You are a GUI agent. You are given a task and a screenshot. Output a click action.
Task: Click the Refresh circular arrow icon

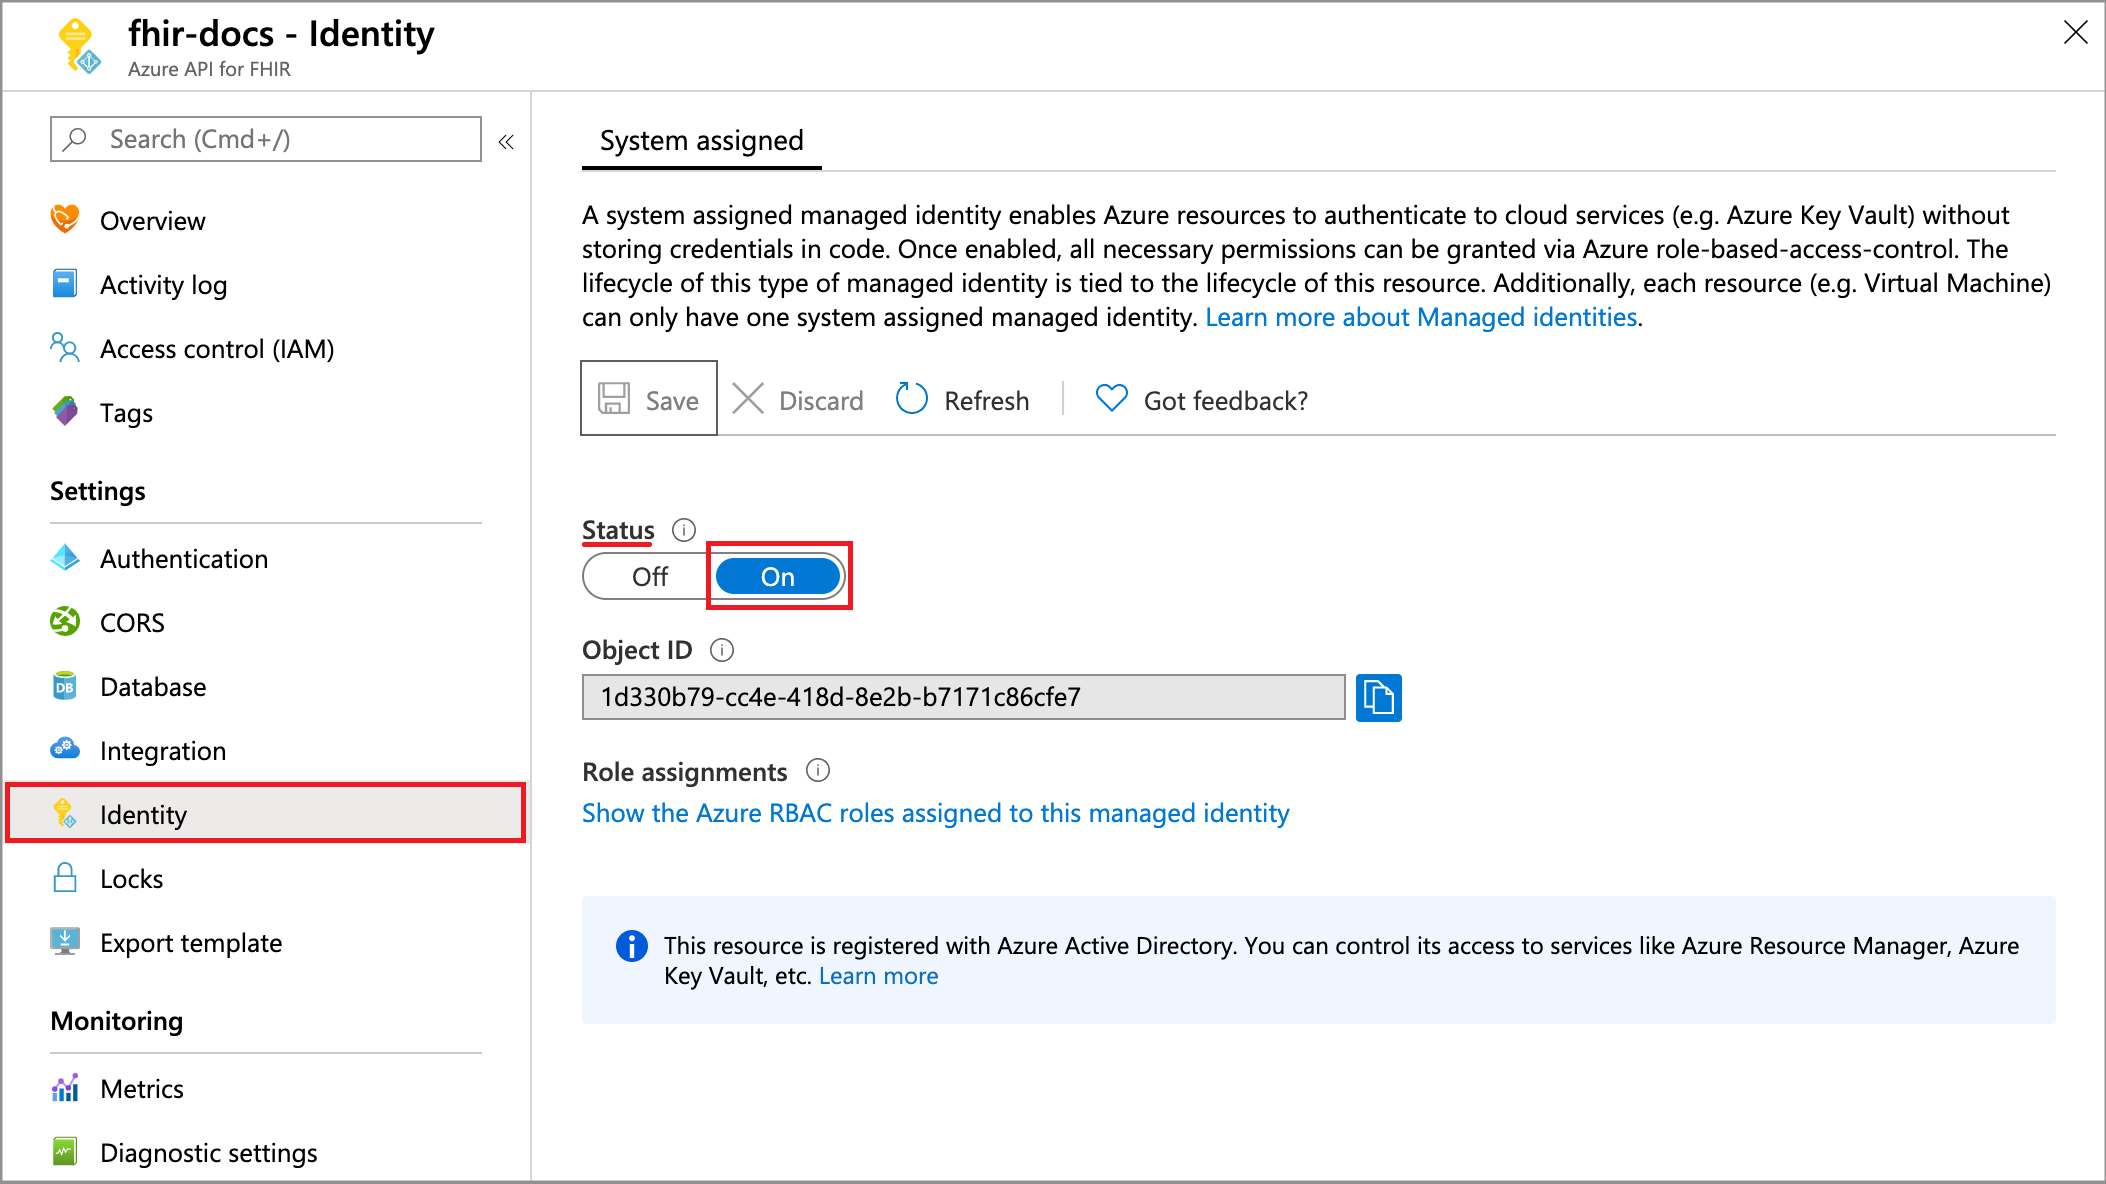point(912,399)
